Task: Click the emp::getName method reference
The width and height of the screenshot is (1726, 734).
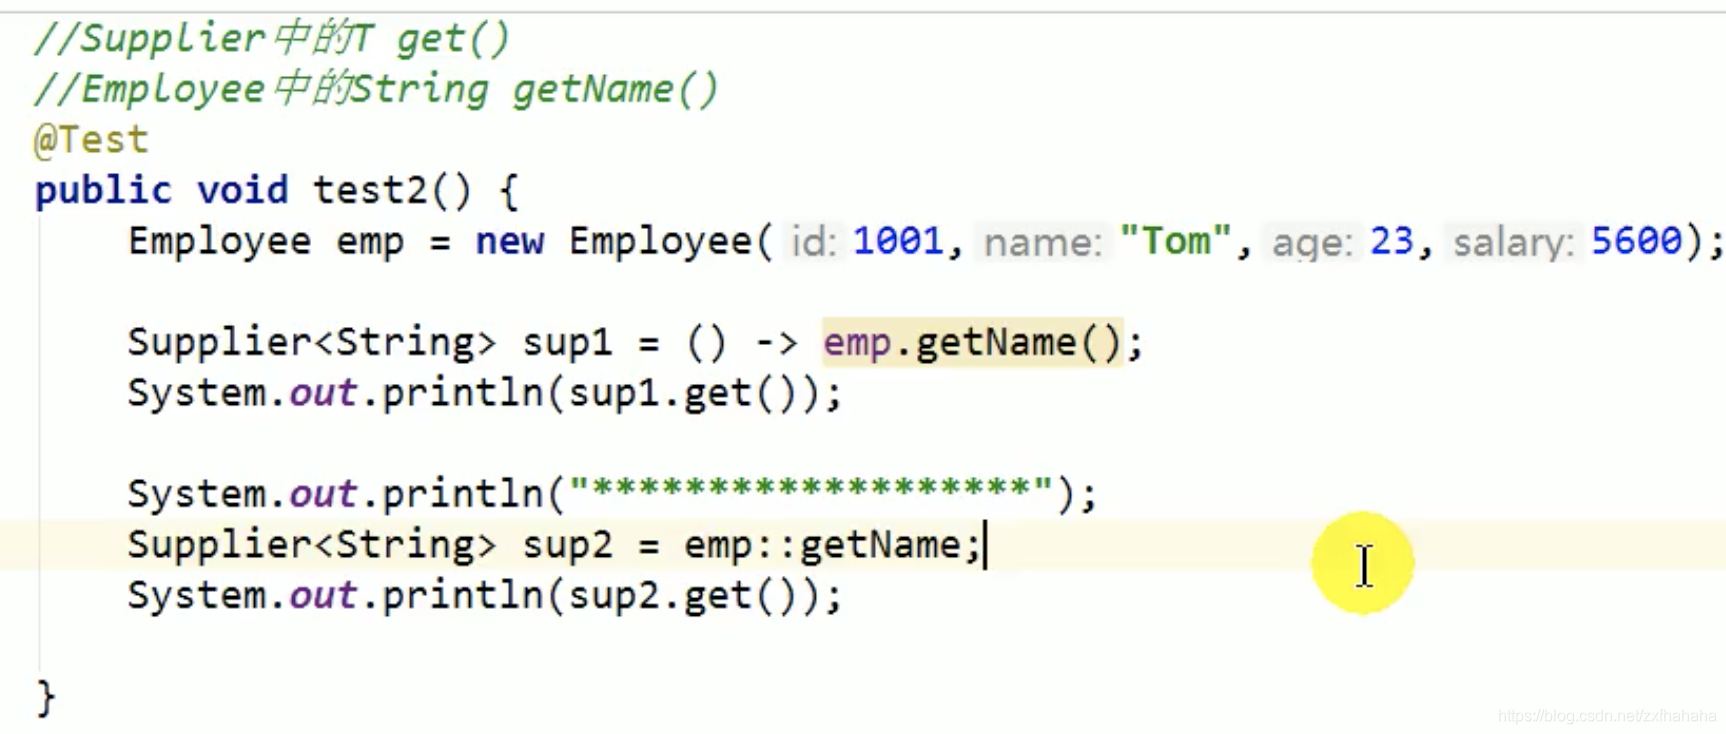Action: click(825, 545)
